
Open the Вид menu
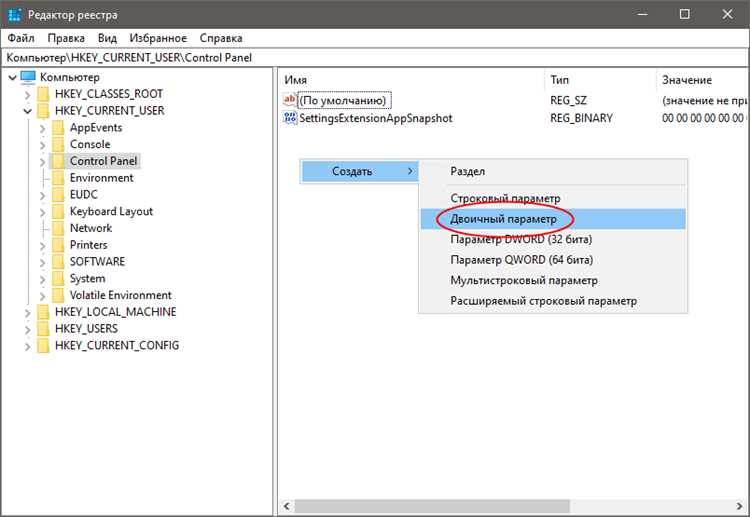(x=107, y=38)
